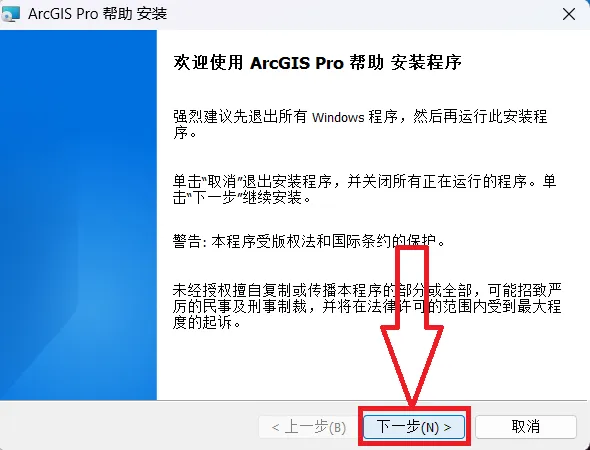Click the installer disc icon in title bar
Image resolution: width=590 pixels, height=450 pixels.
click(10, 14)
